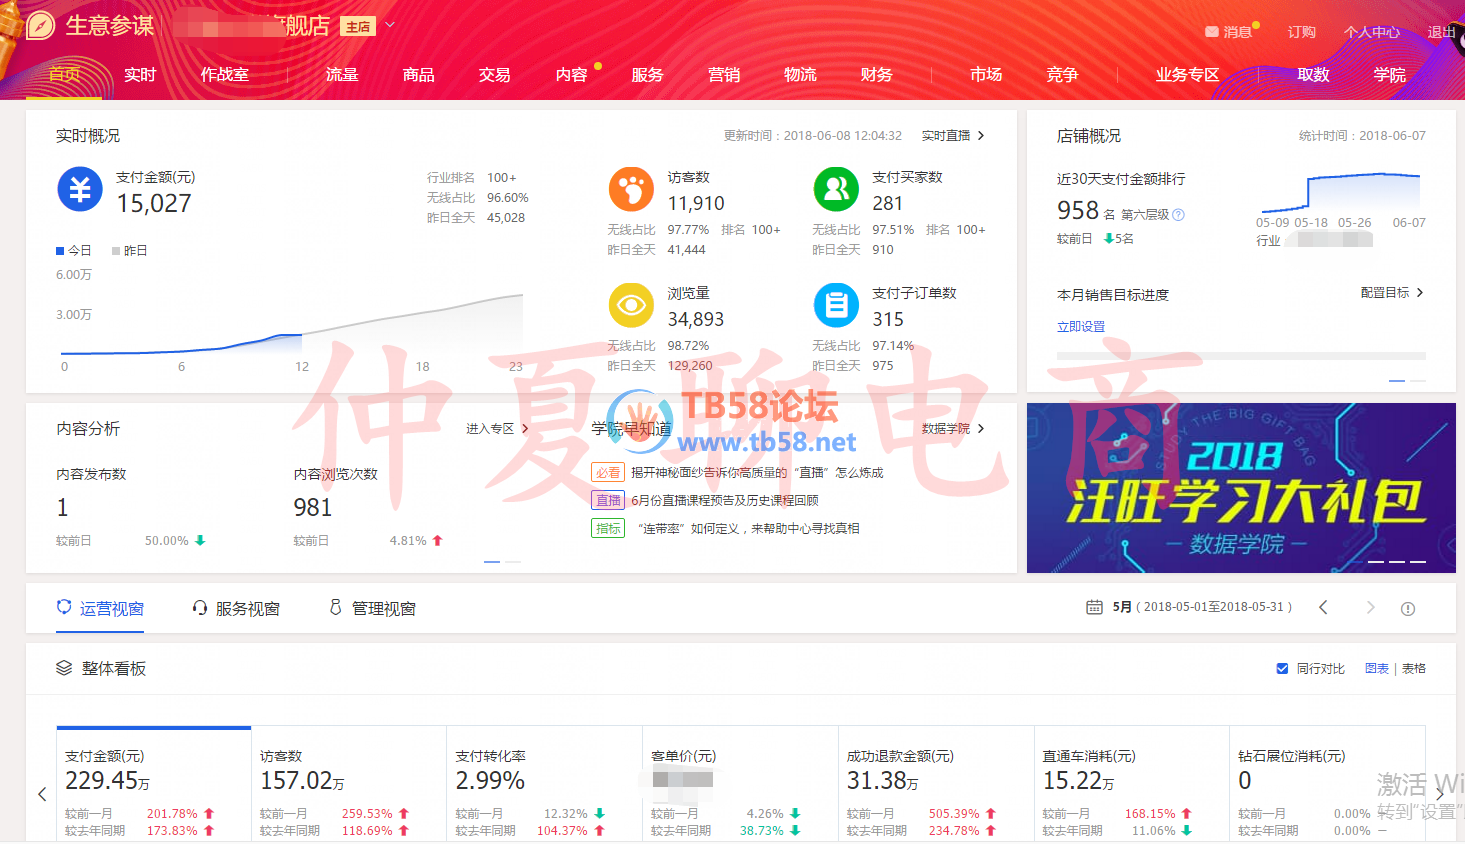Expand the store dropdown arrow beside 主店
Image resolution: width=1465 pixels, height=844 pixels.
[x=390, y=25]
